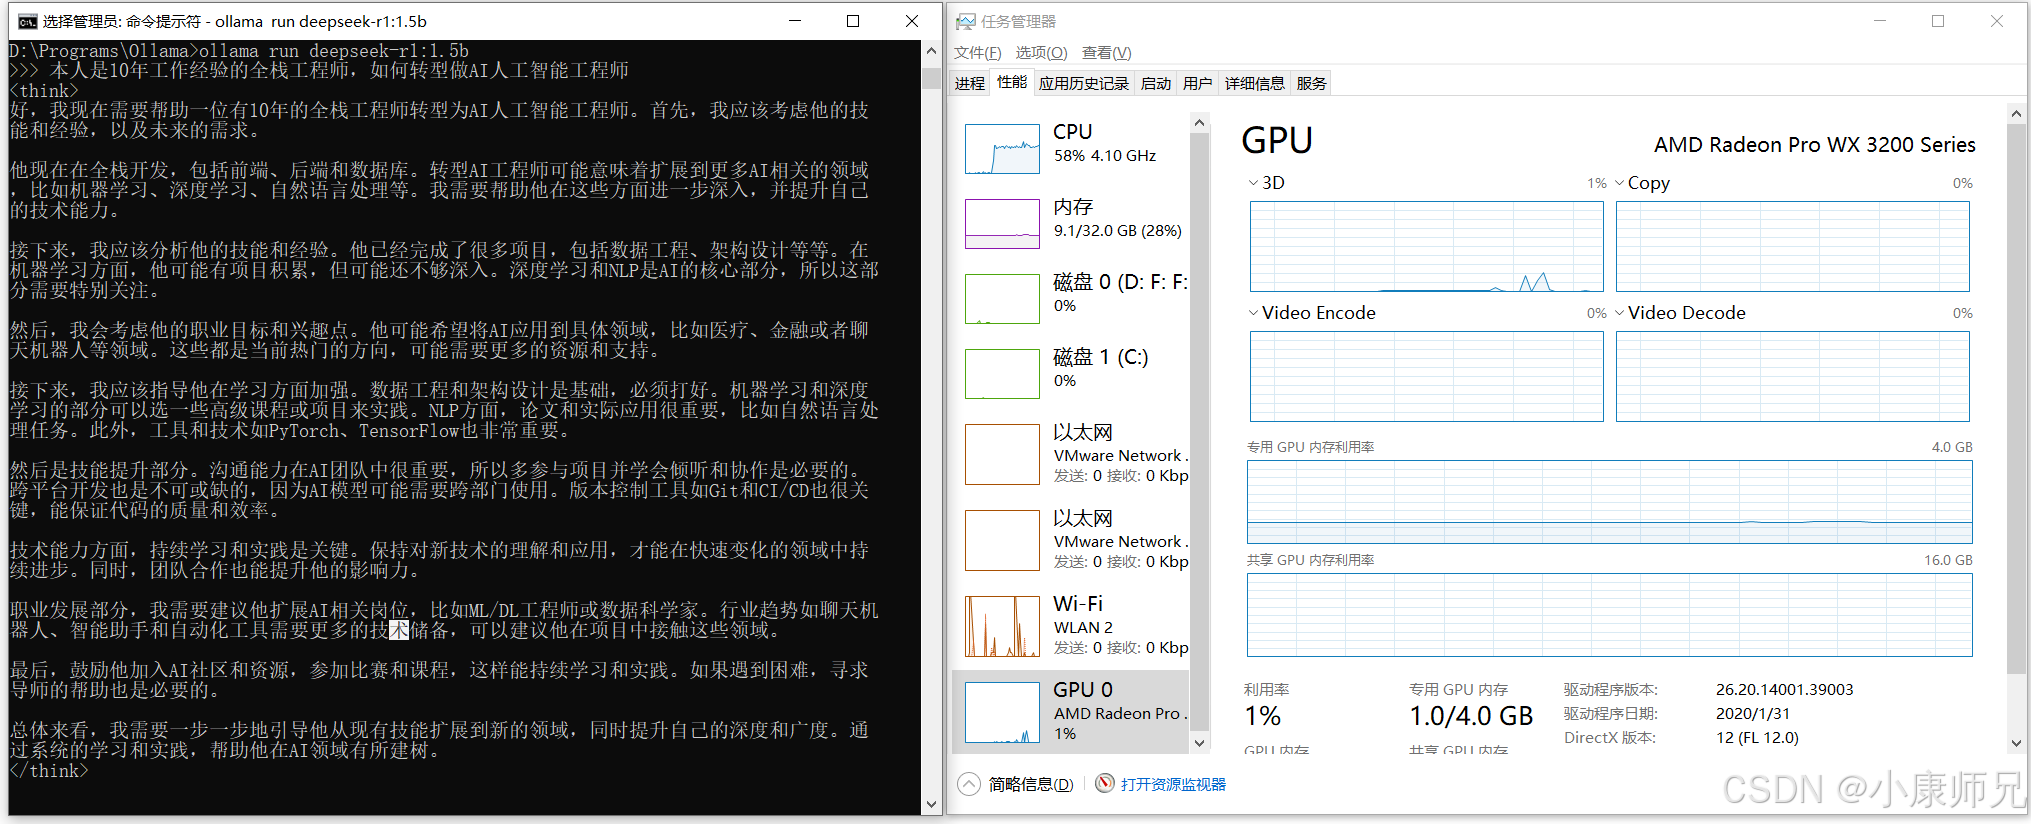Screen dimensions: 2031x824
Task: Click AMD Radeon Pro WX 3200 Series label
Action: (1814, 145)
